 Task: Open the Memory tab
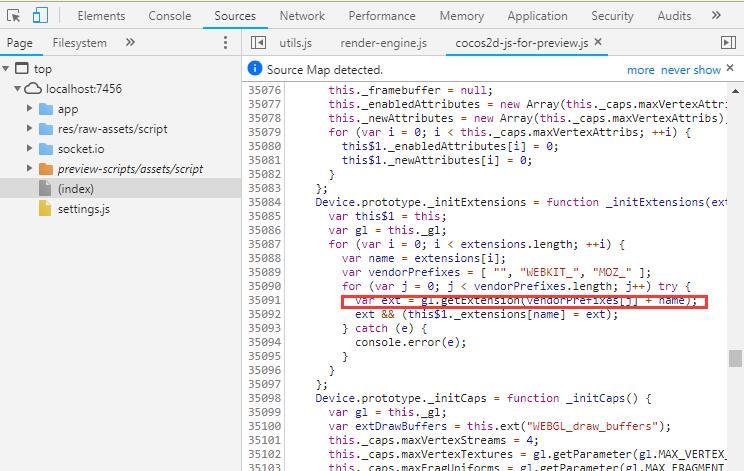(x=462, y=16)
